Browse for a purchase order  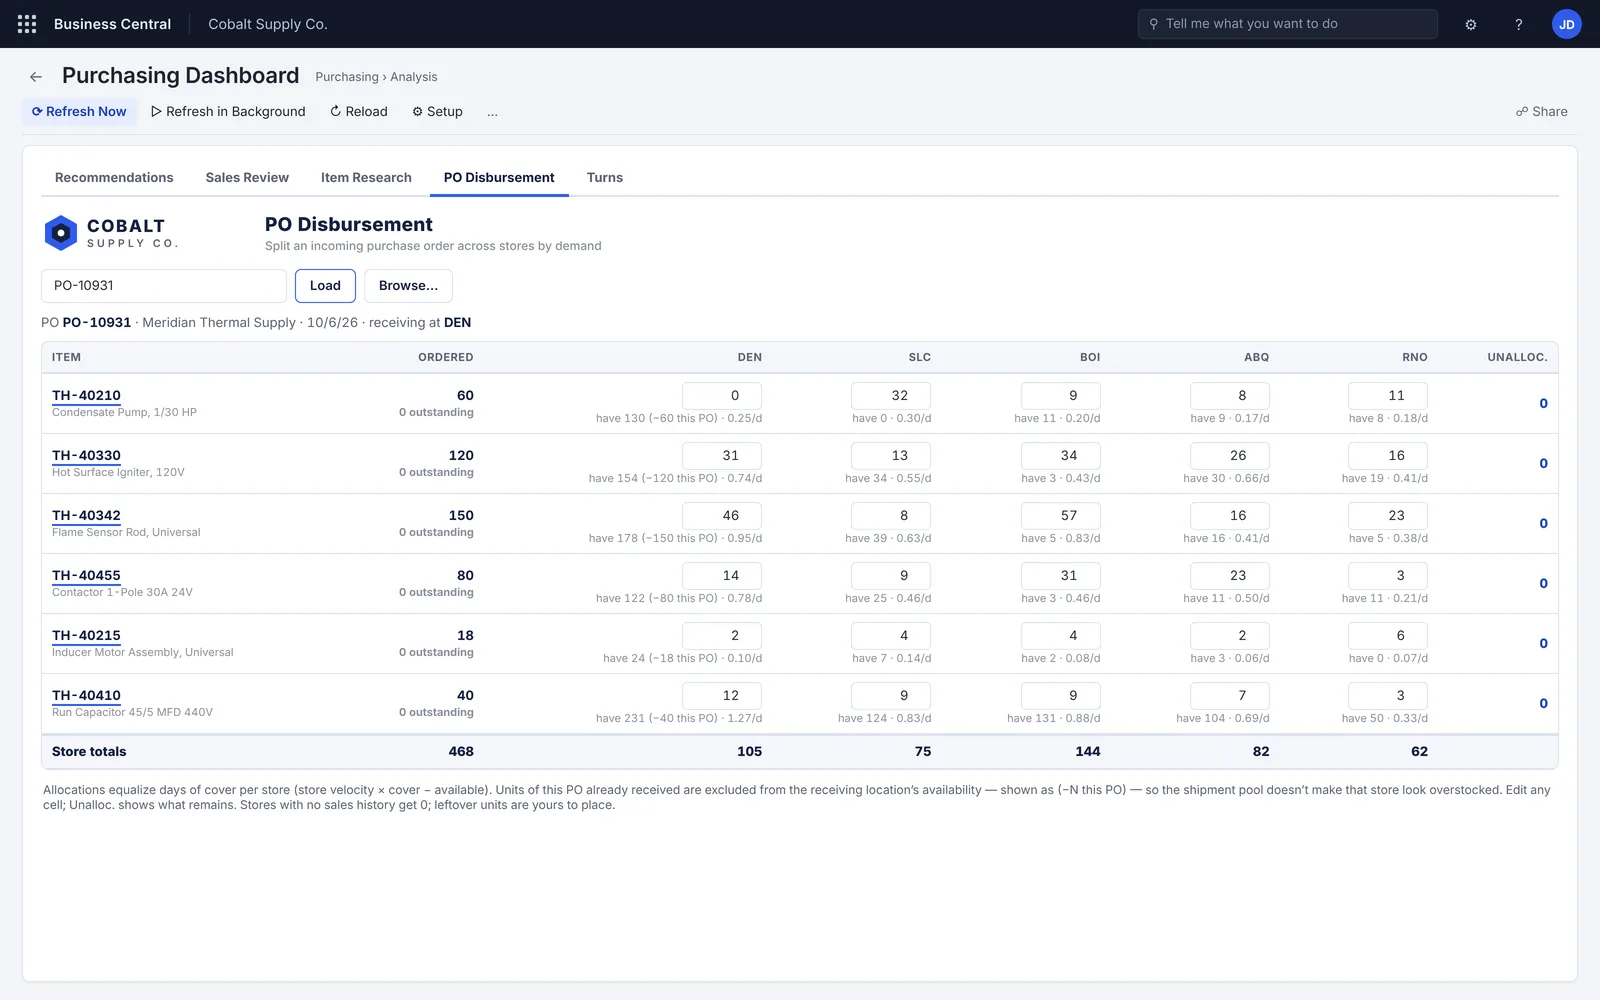408,286
